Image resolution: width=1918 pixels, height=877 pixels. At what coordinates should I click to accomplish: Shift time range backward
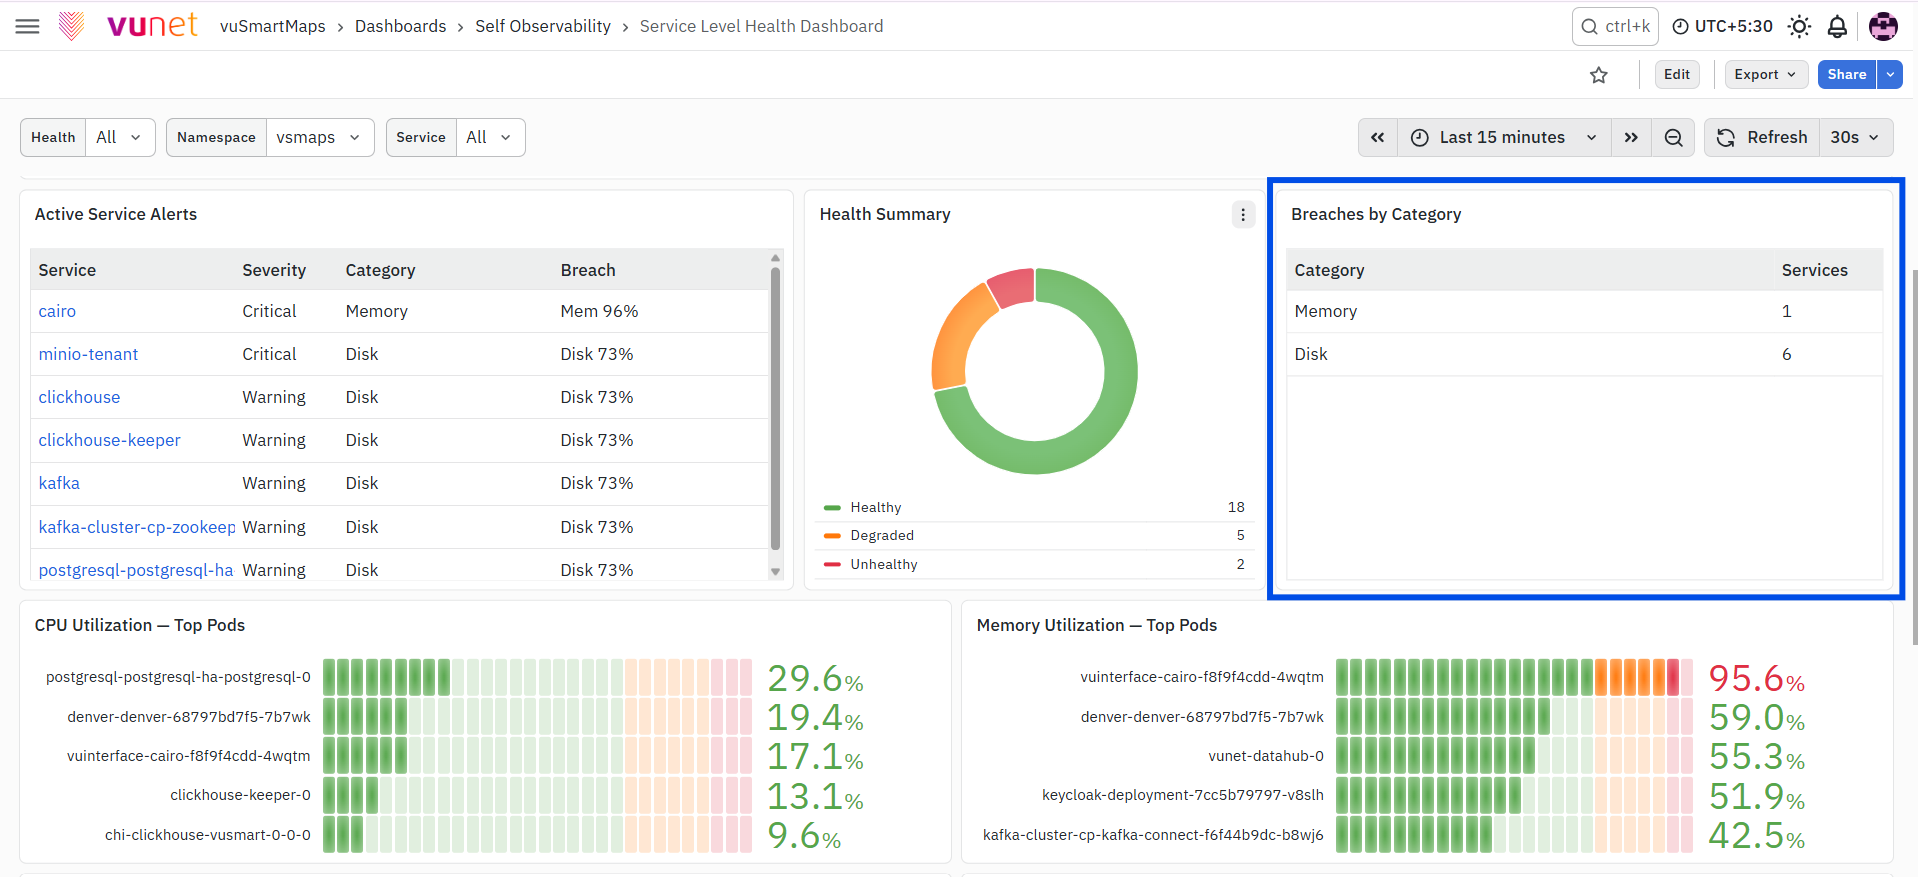(1377, 138)
